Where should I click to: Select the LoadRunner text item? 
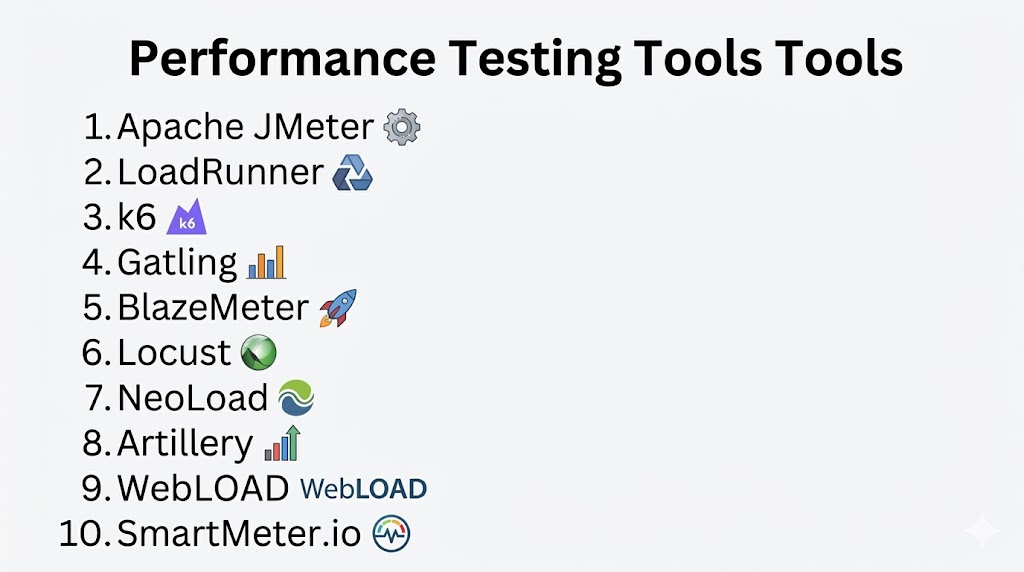coord(220,173)
